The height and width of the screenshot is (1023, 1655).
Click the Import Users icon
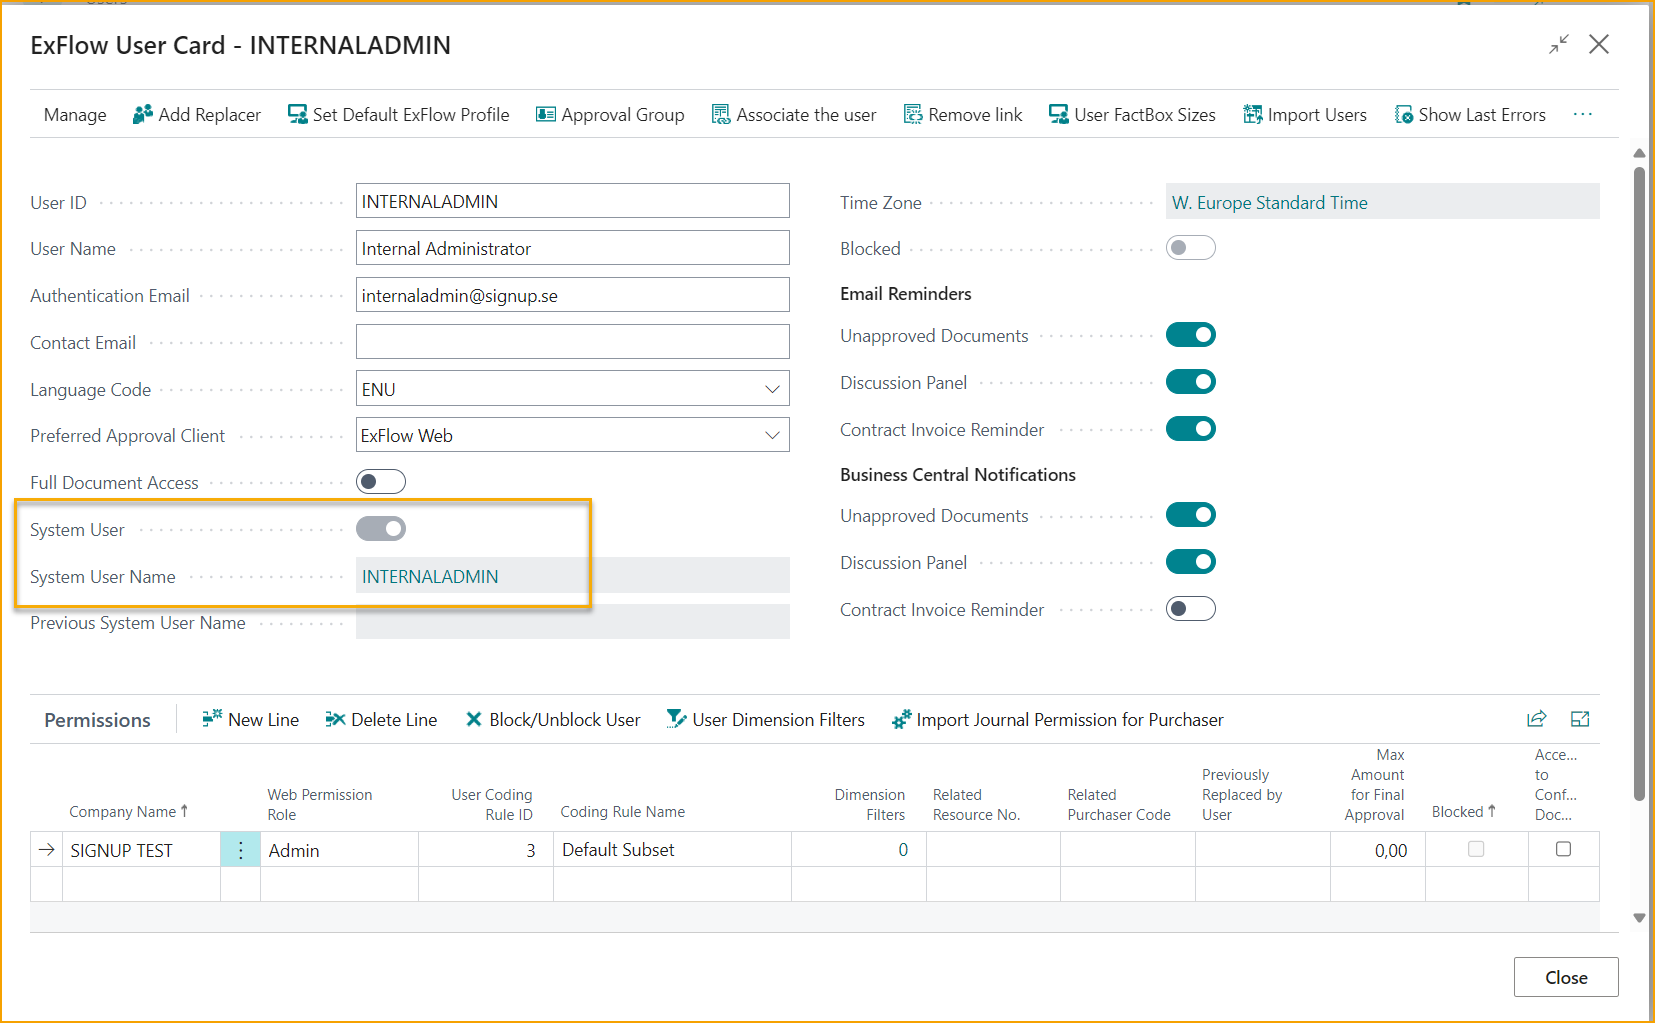[x=1252, y=115]
